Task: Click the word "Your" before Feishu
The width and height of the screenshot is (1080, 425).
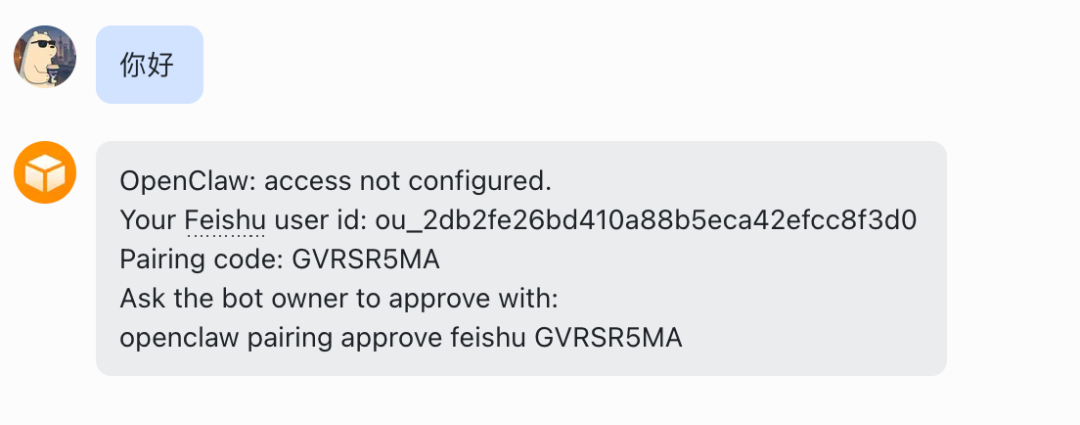Action: [x=149, y=220]
